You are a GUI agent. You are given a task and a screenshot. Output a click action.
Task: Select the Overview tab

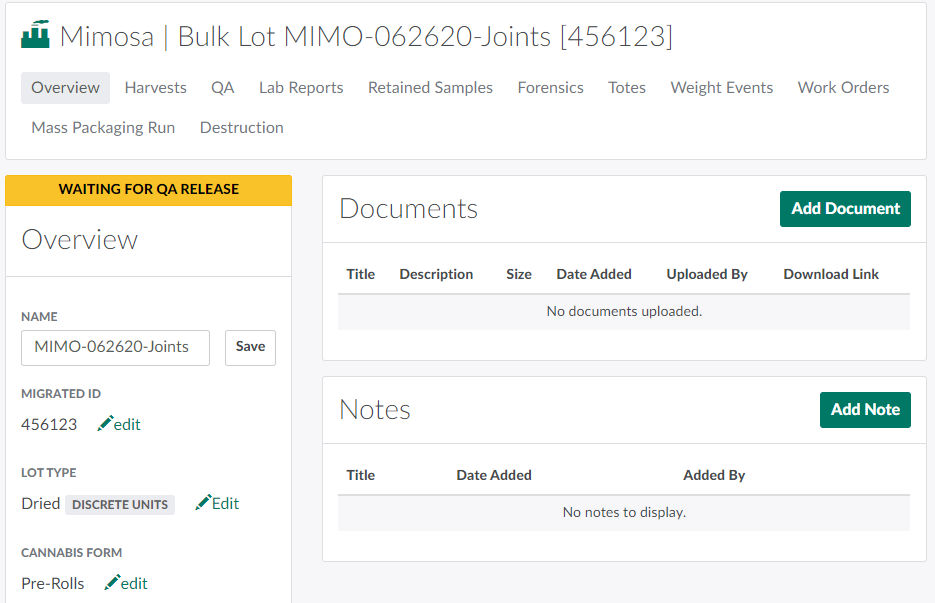pyautogui.click(x=65, y=88)
